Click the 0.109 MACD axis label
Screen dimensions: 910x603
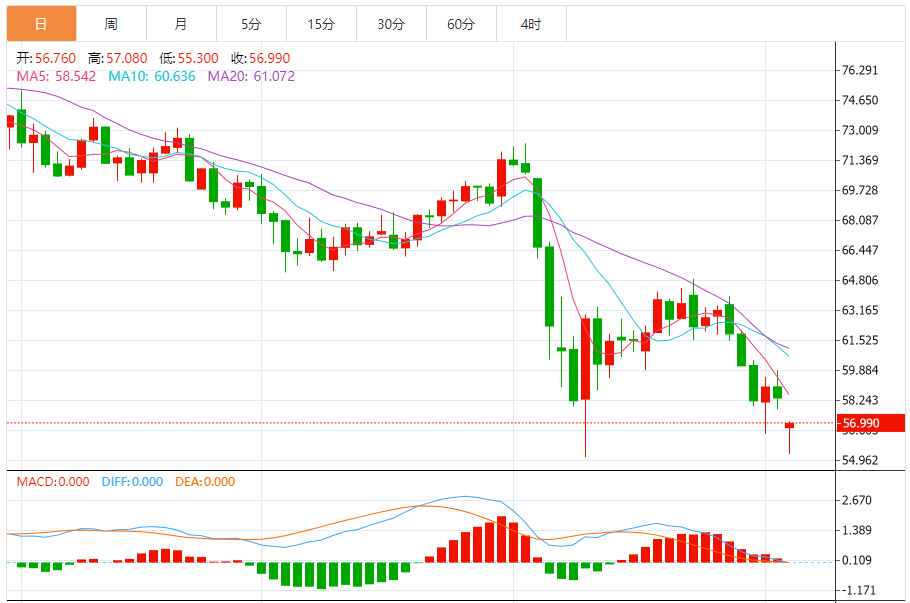click(x=857, y=560)
